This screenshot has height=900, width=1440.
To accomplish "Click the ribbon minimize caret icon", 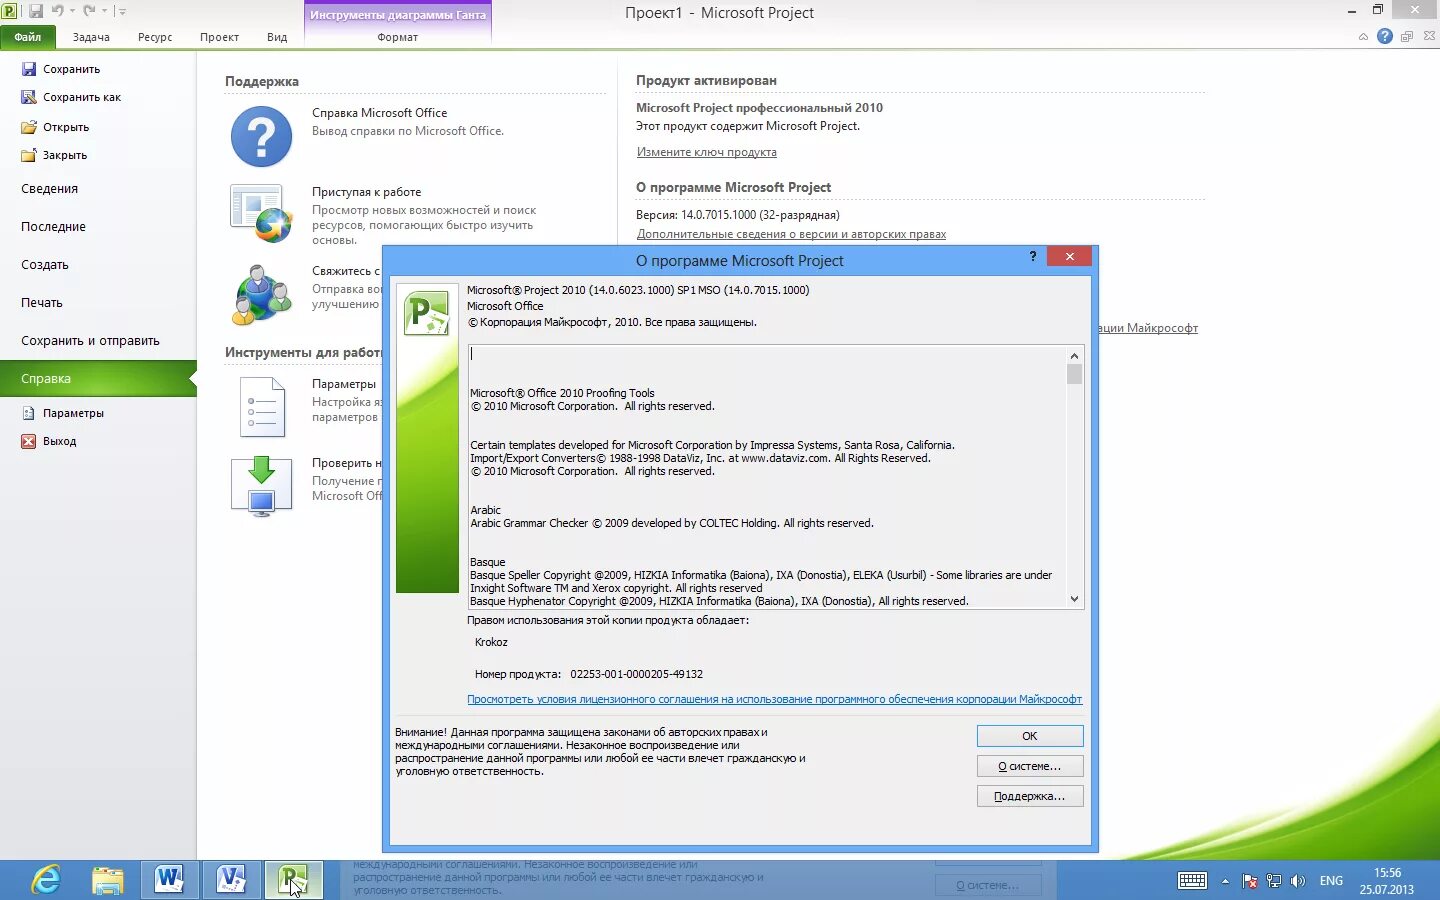I will click(x=1363, y=37).
